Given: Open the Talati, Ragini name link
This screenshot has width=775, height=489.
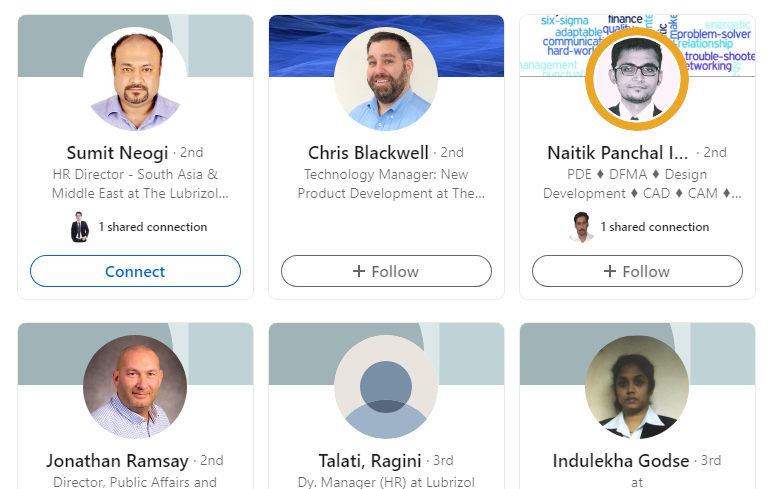Looking at the screenshot, I should tap(370, 461).
